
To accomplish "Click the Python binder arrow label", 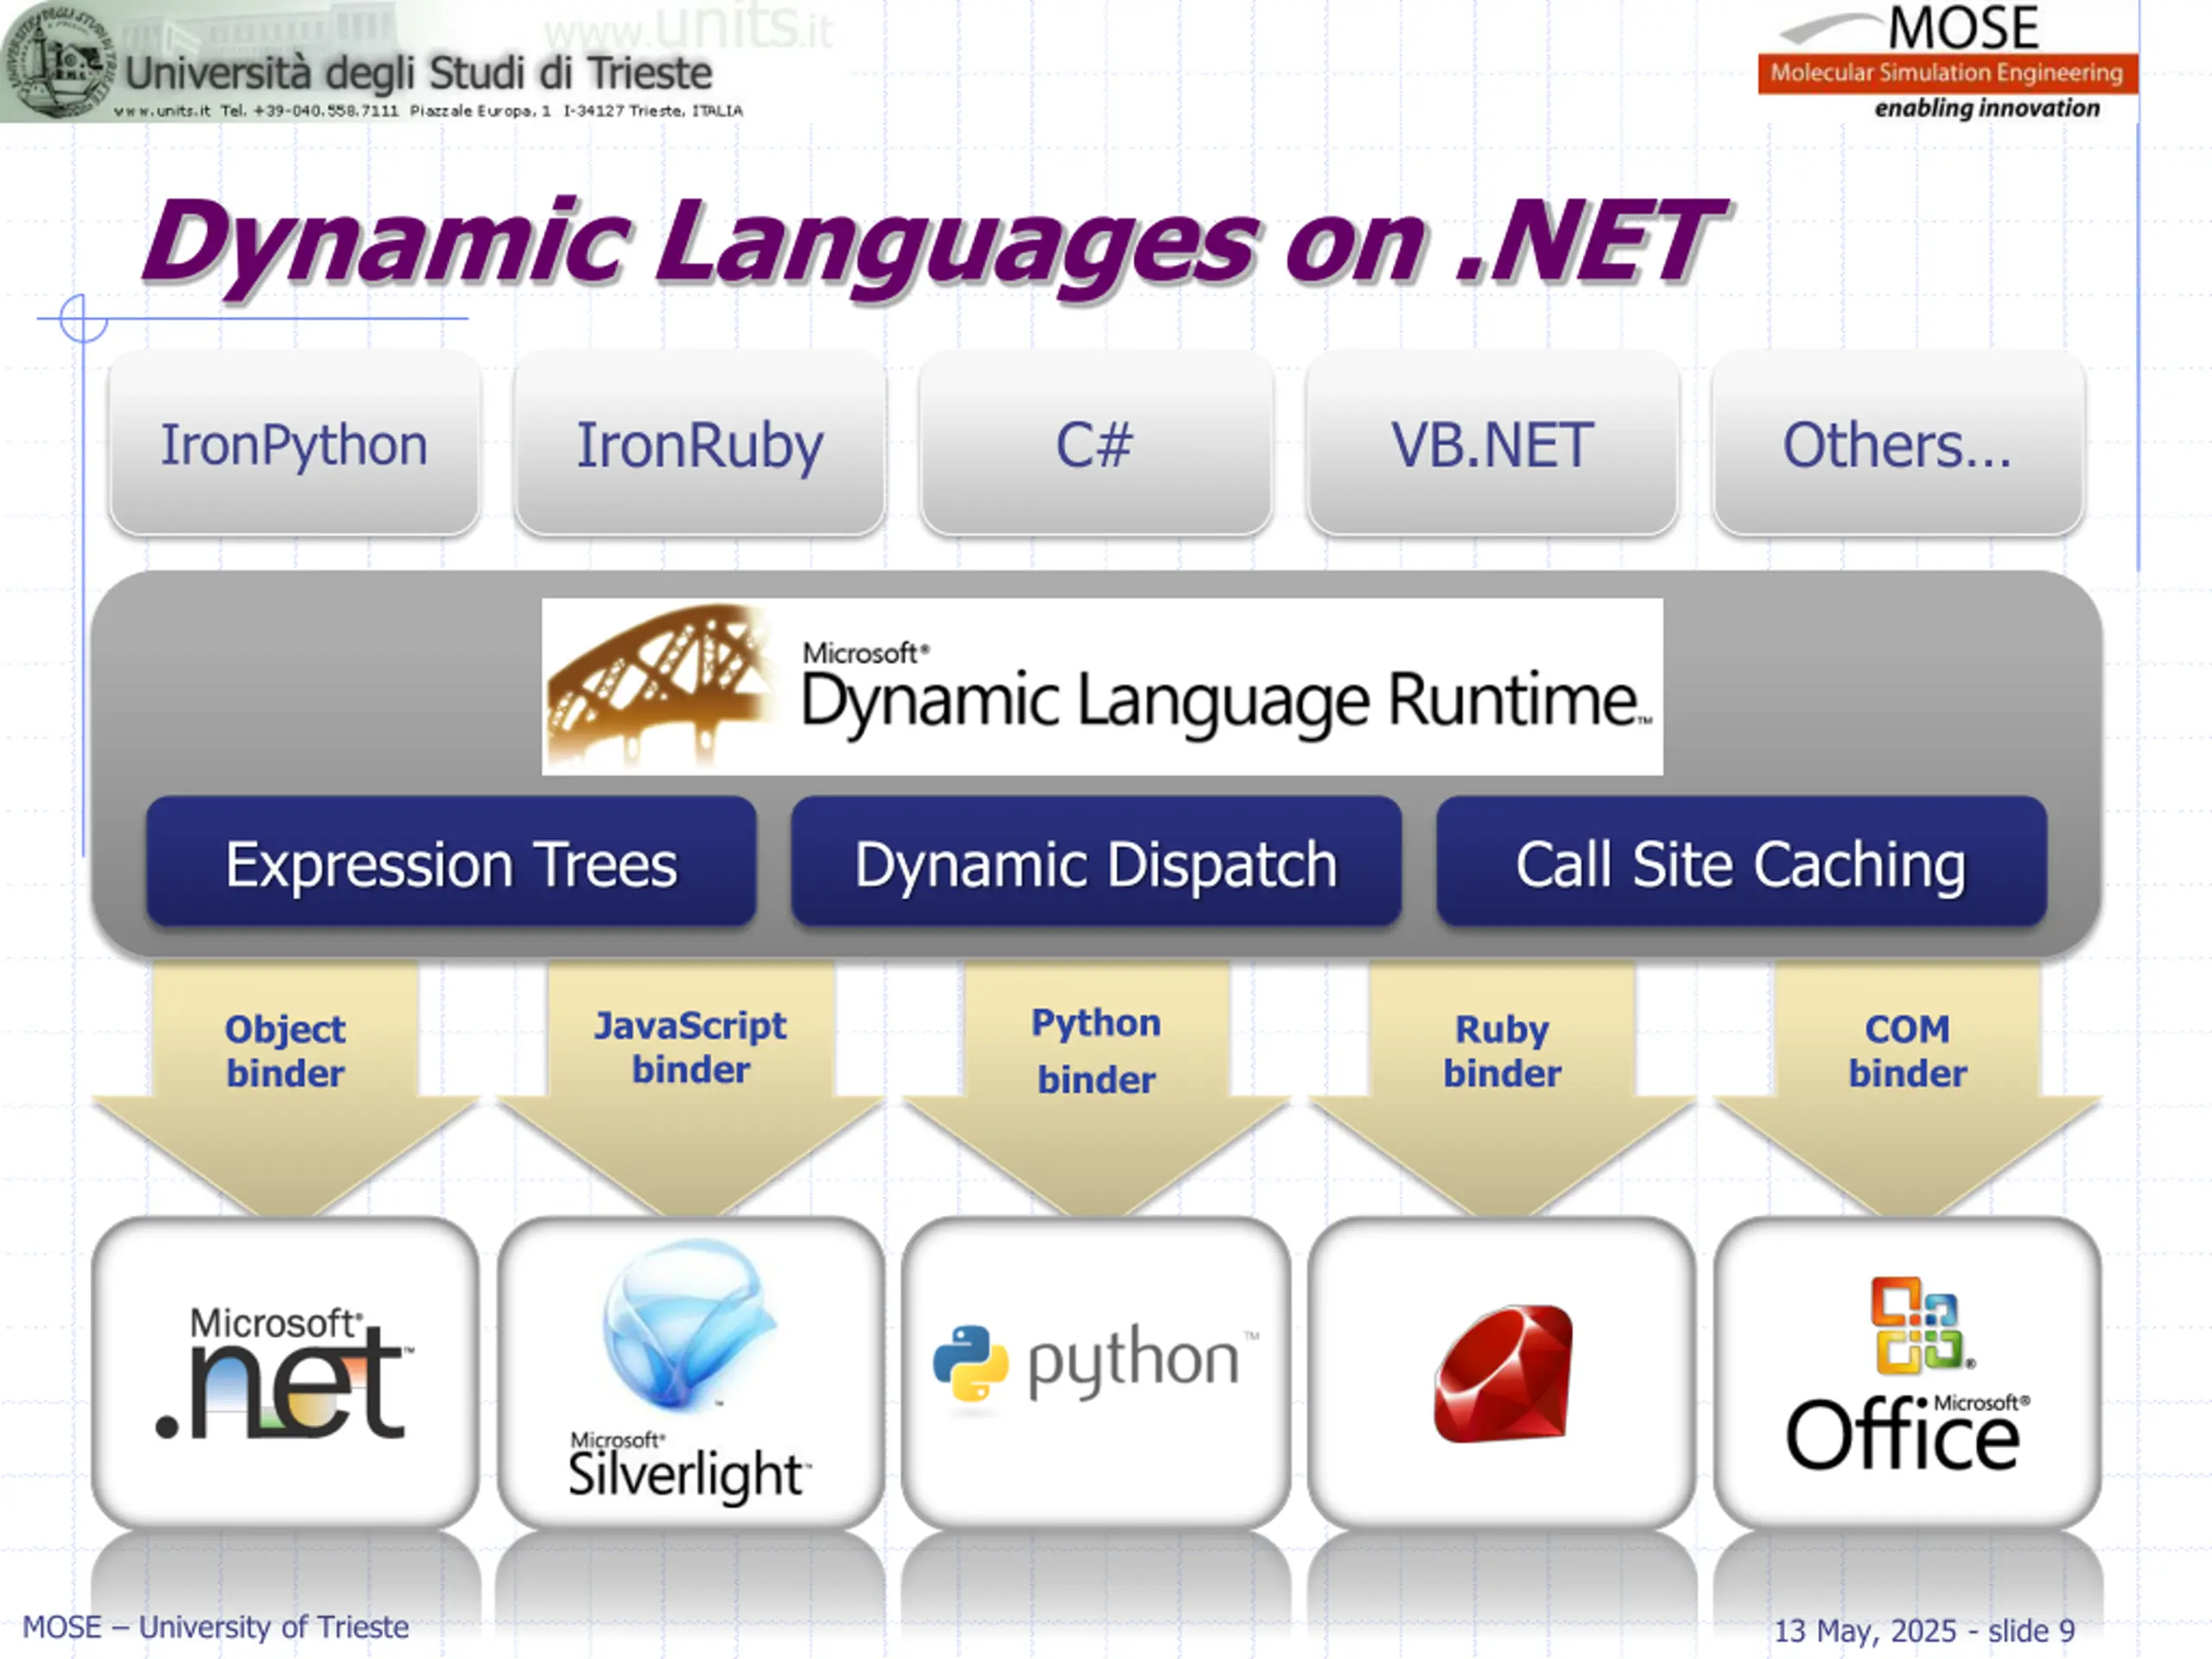I will (x=1096, y=1051).
